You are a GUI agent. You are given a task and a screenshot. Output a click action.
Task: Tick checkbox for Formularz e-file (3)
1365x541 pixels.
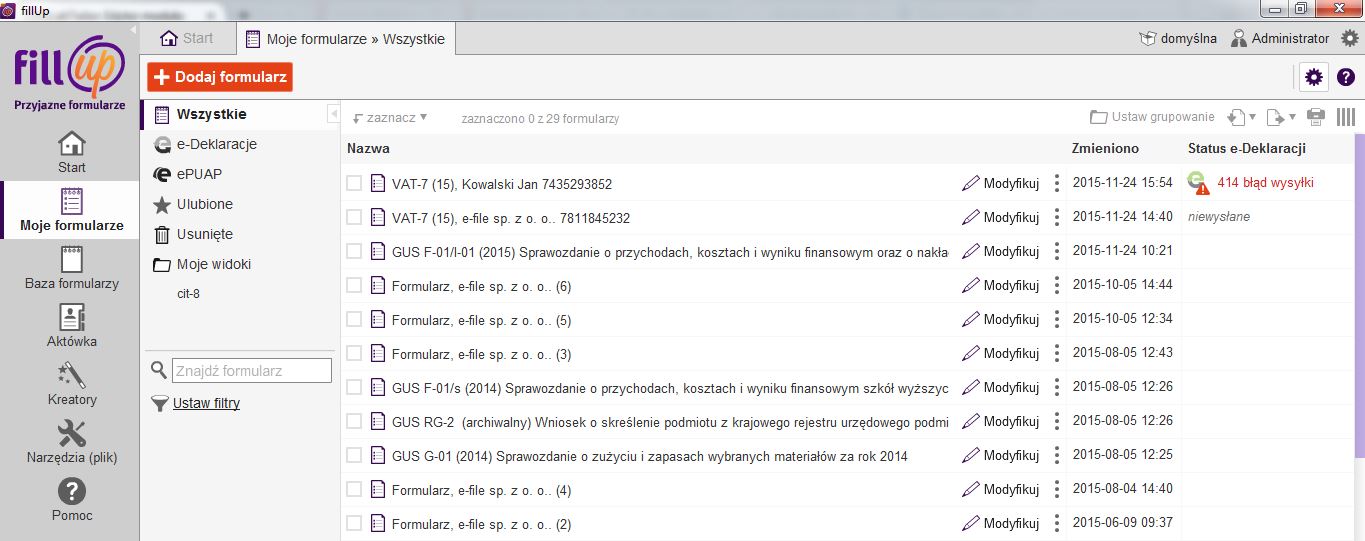pyautogui.click(x=354, y=353)
